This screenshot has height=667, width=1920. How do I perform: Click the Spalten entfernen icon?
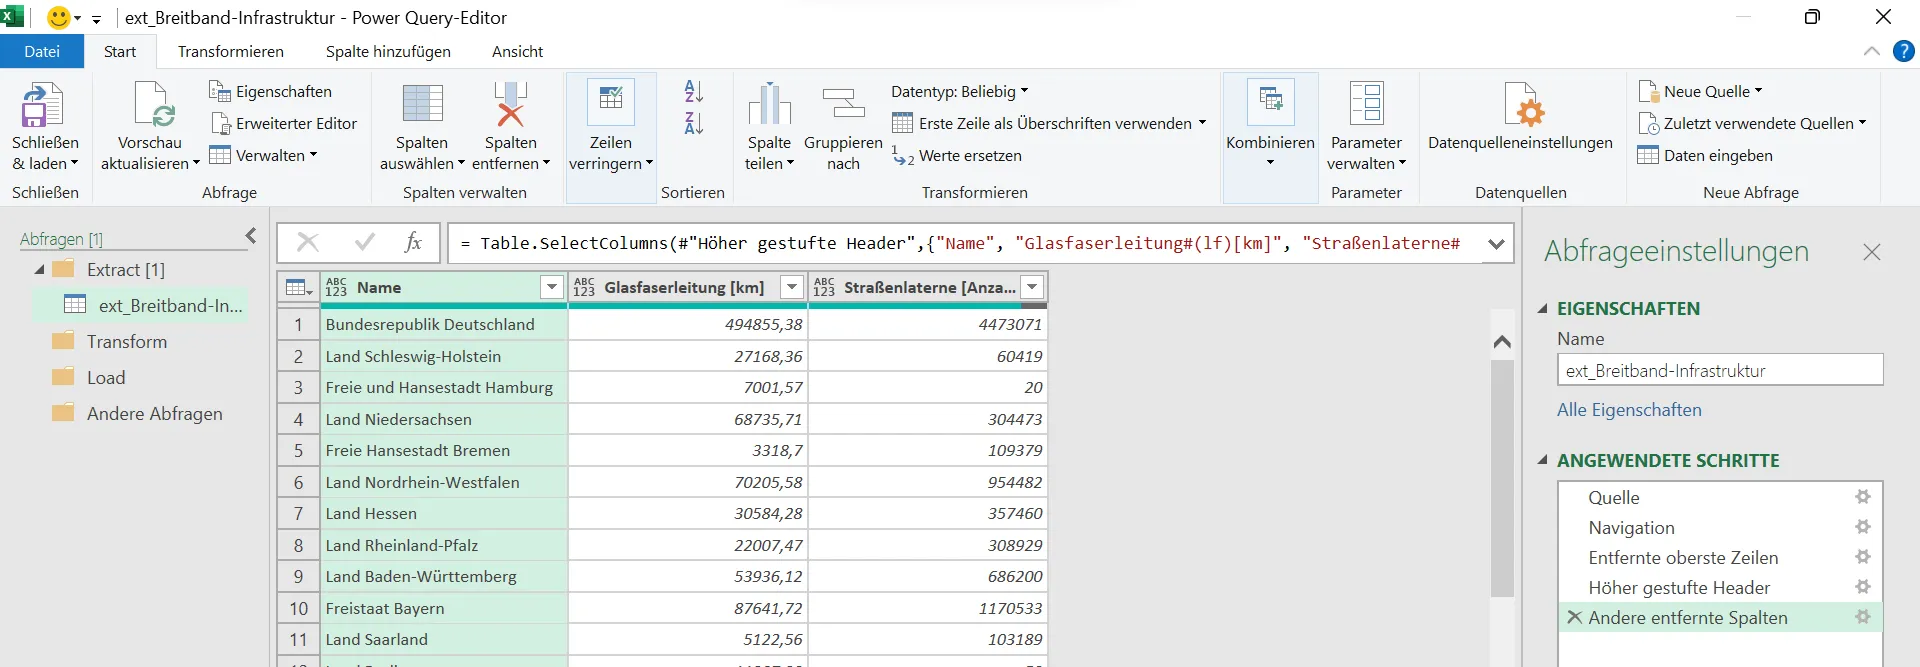pyautogui.click(x=510, y=104)
